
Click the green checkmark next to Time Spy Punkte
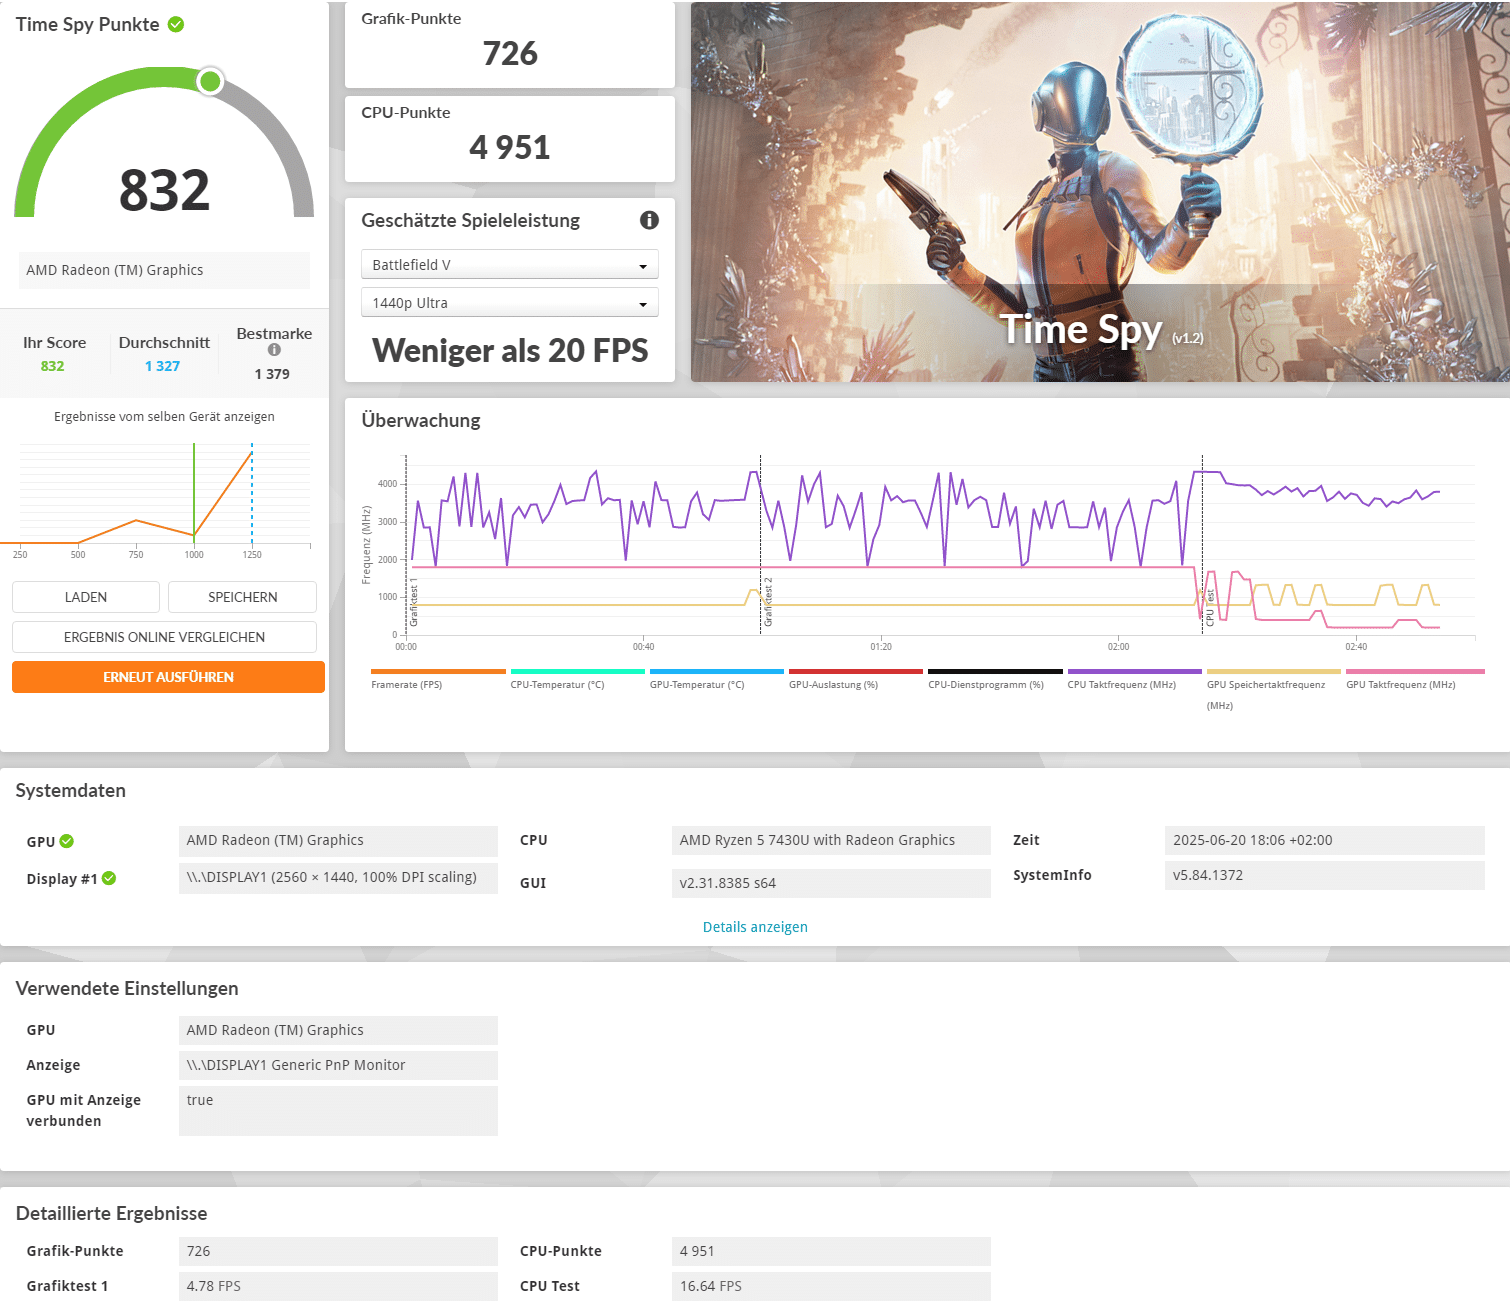coord(176,24)
